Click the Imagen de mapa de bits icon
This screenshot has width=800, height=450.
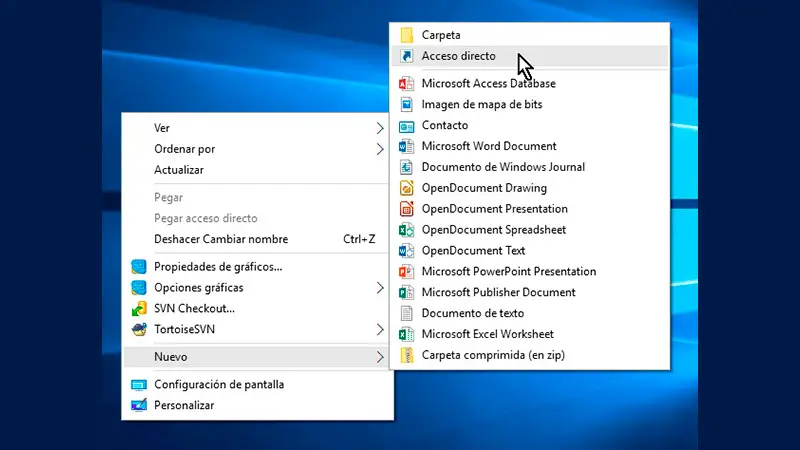tap(407, 104)
